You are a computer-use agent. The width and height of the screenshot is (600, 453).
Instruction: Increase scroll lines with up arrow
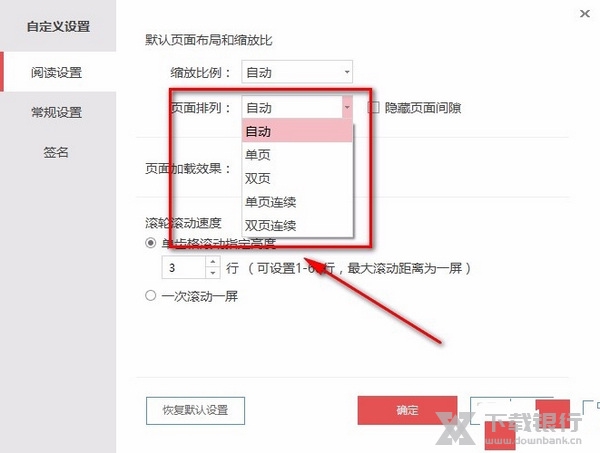[x=213, y=262]
